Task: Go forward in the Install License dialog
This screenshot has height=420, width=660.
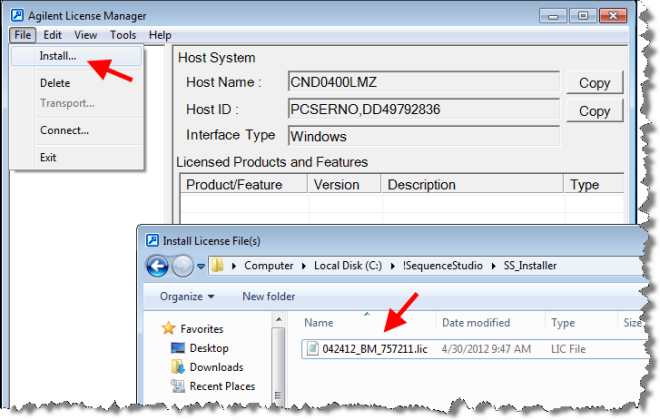Action: coord(183,266)
